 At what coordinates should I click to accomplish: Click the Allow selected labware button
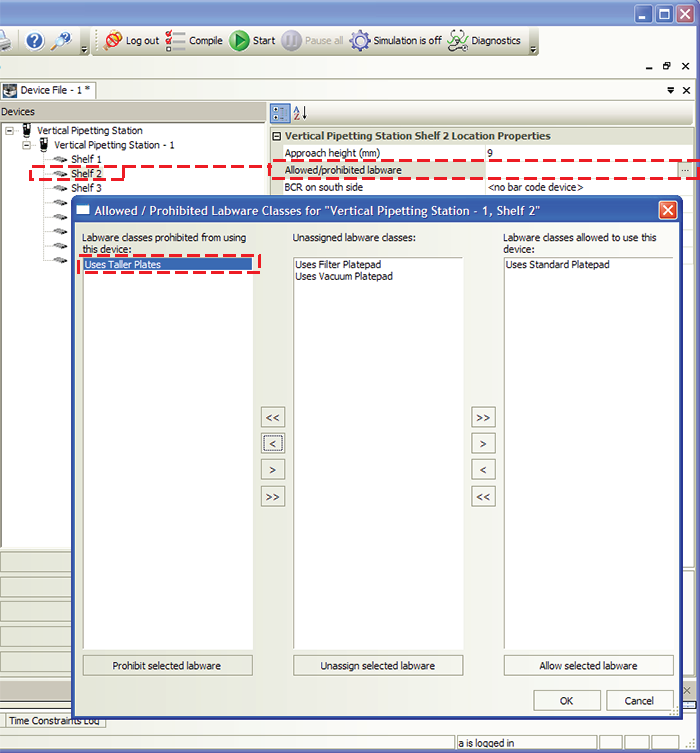point(588,665)
